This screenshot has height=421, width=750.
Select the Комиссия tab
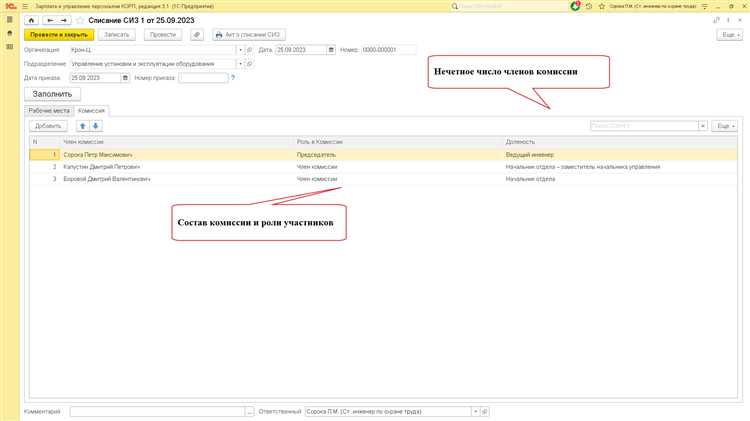(92, 110)
